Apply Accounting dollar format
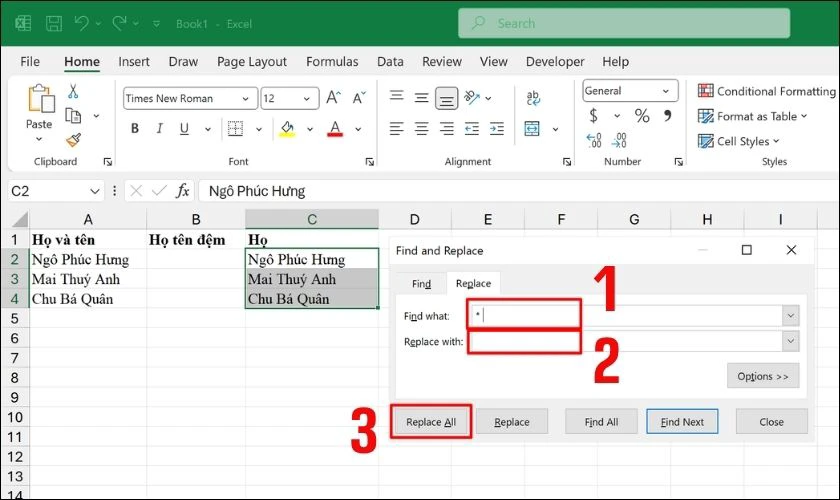The height and width of the screenshot is (500, 840). click(594, 116)
